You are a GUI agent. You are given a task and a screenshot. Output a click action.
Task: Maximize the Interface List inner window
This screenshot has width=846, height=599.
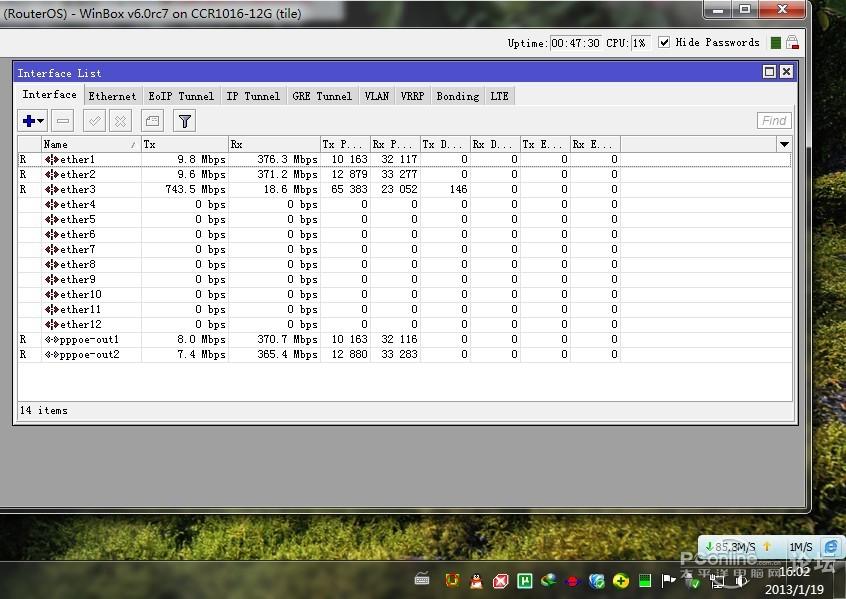pos(769,72)
